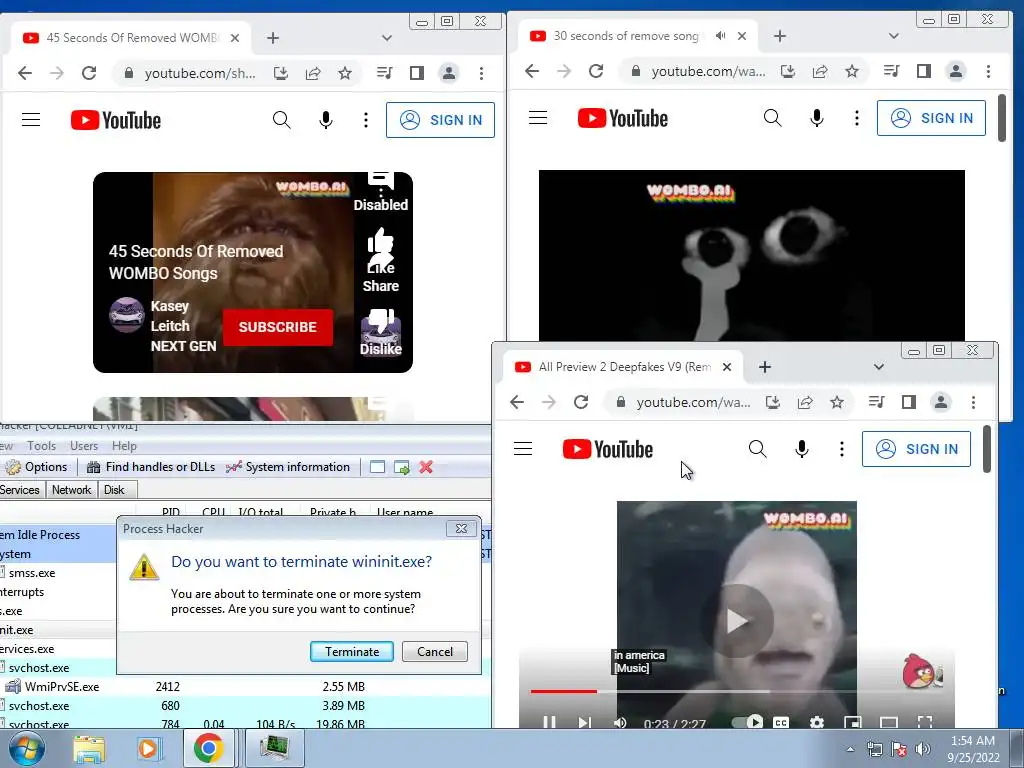Expand the tab search chevron in the top-left Chrome window
The height and width of the screenshot is (768, 1024).
tap(387, 38)
